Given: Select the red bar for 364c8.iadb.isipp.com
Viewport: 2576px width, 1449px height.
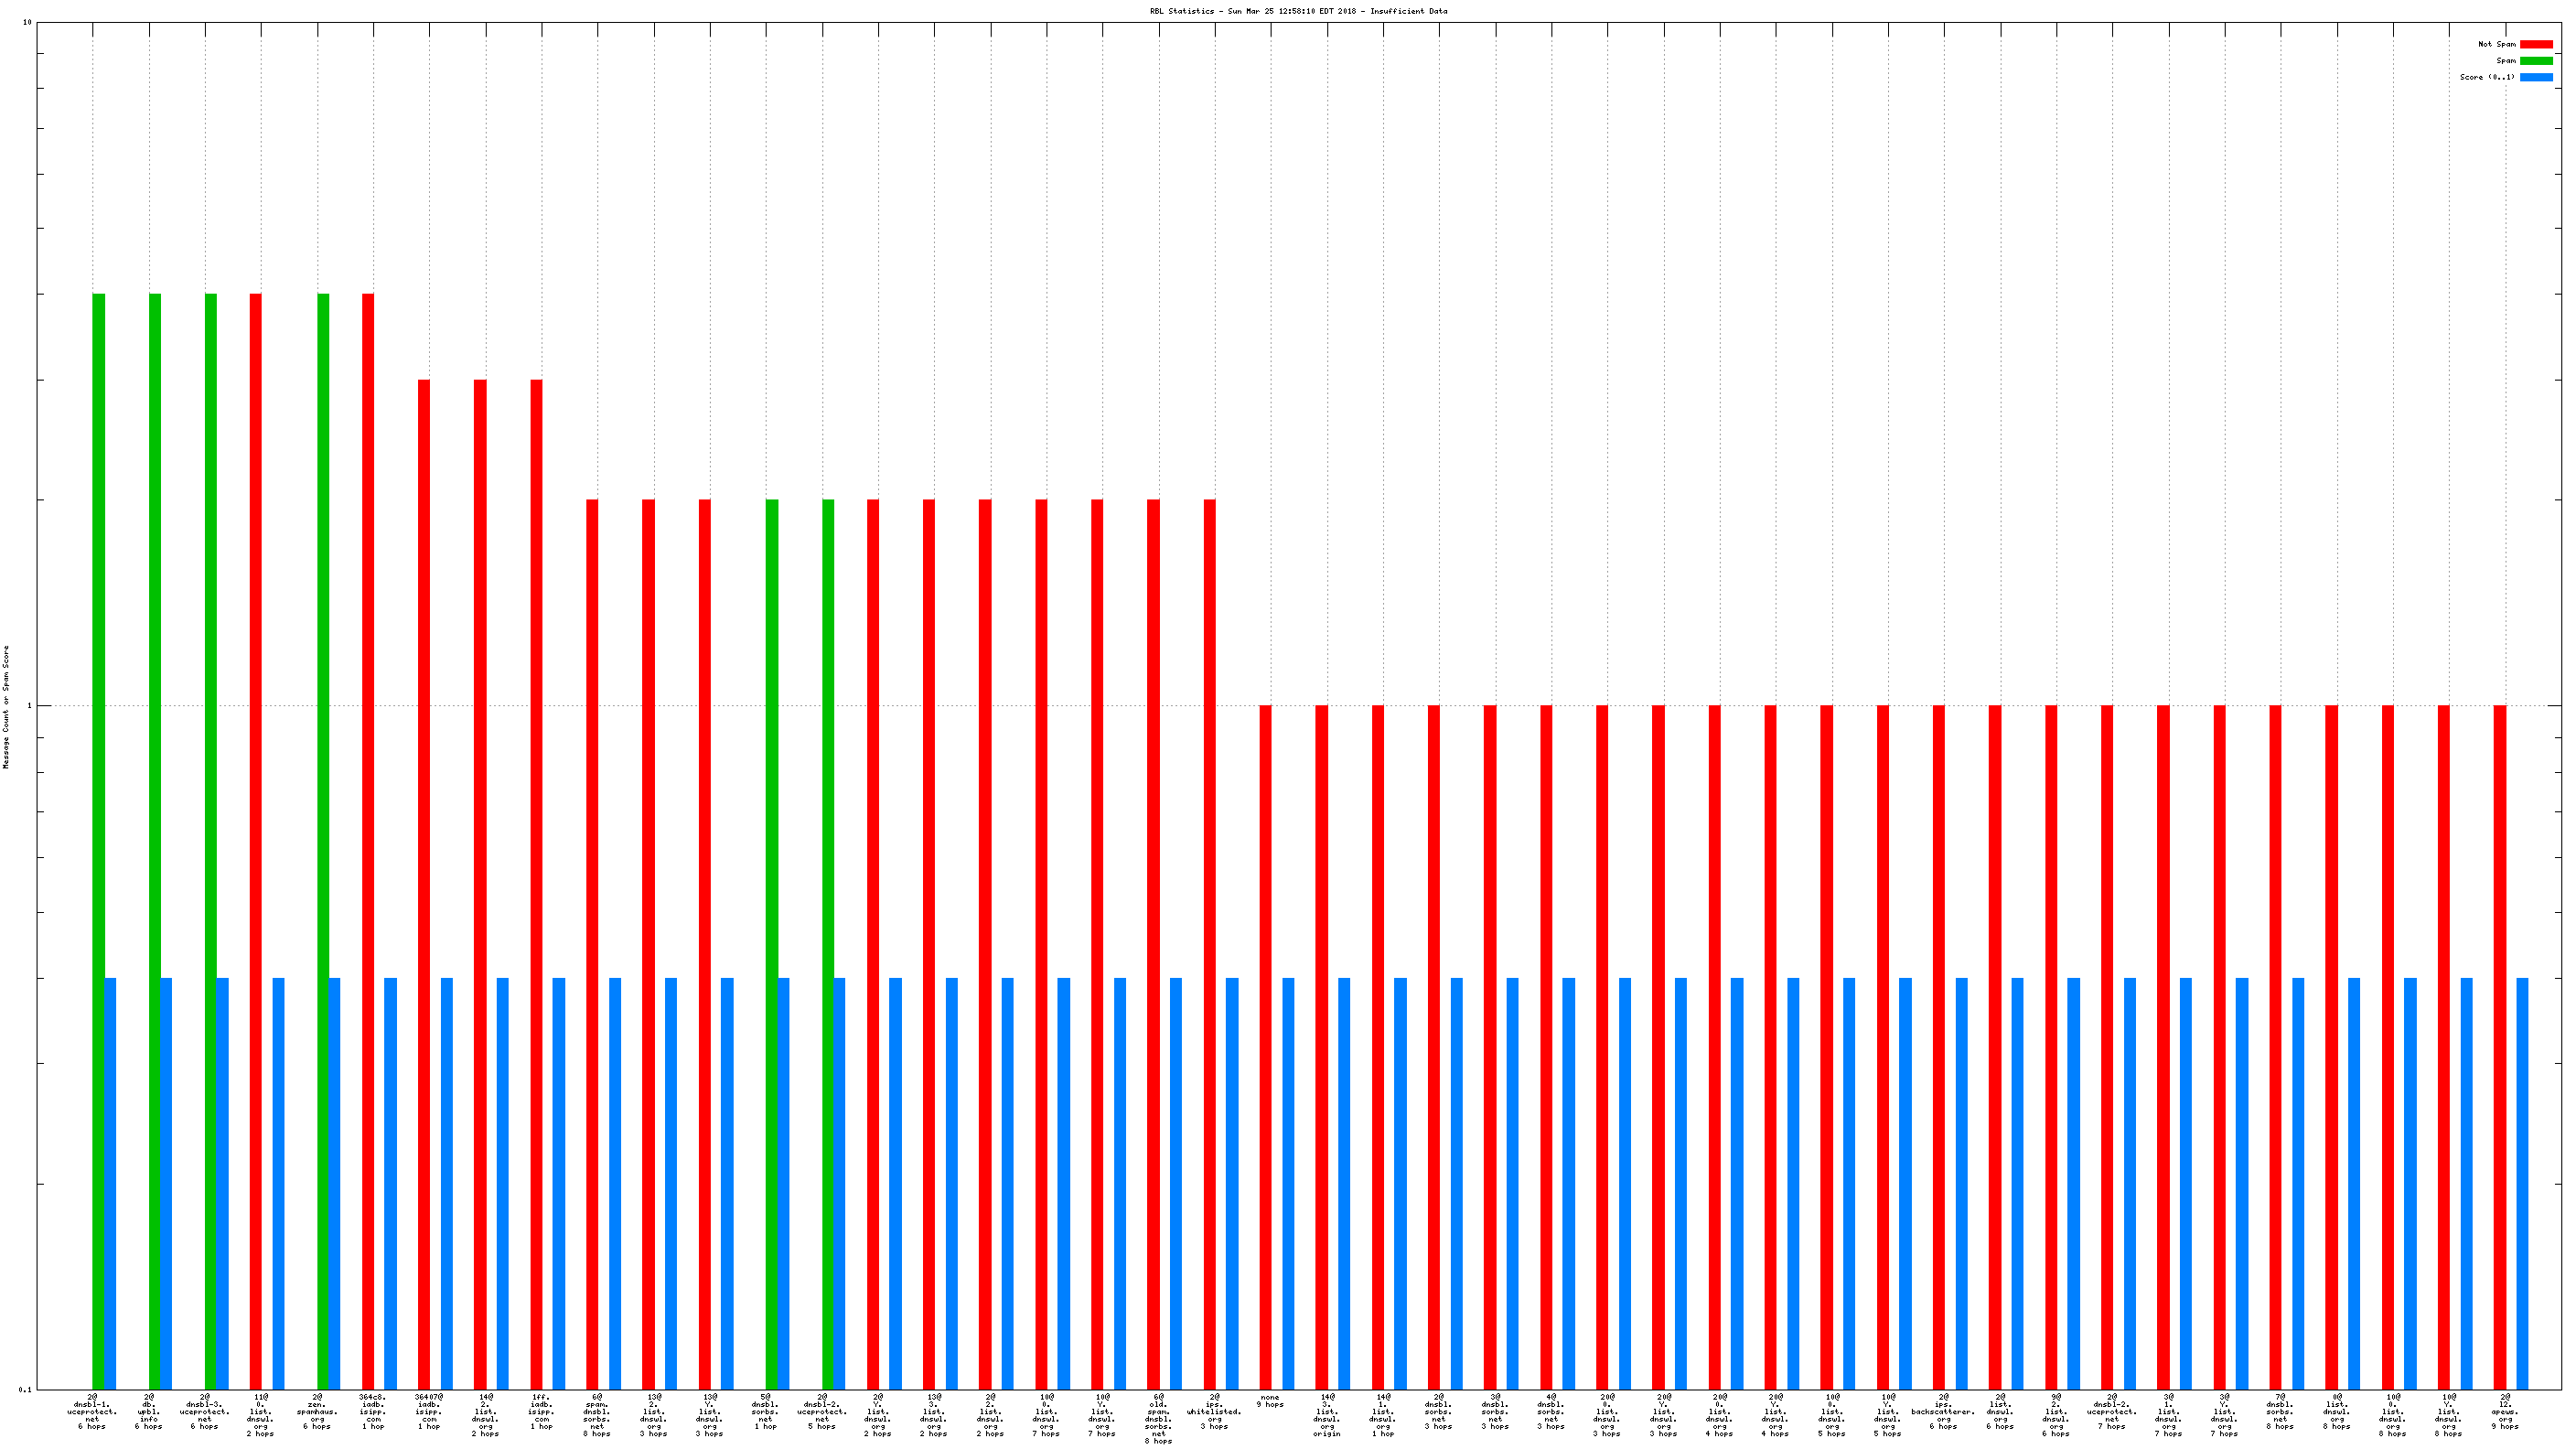Looking at the screenshot, I should click(367, 840).
